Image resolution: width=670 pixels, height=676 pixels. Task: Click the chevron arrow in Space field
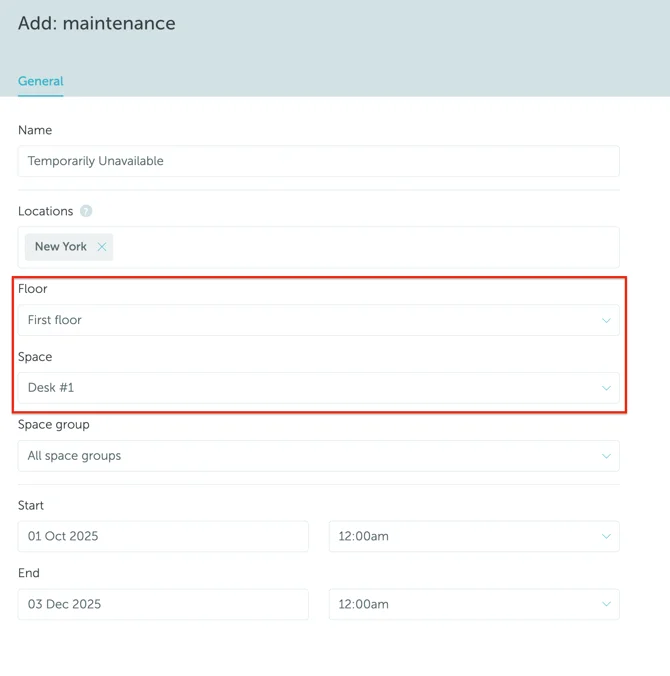(606, 388)
